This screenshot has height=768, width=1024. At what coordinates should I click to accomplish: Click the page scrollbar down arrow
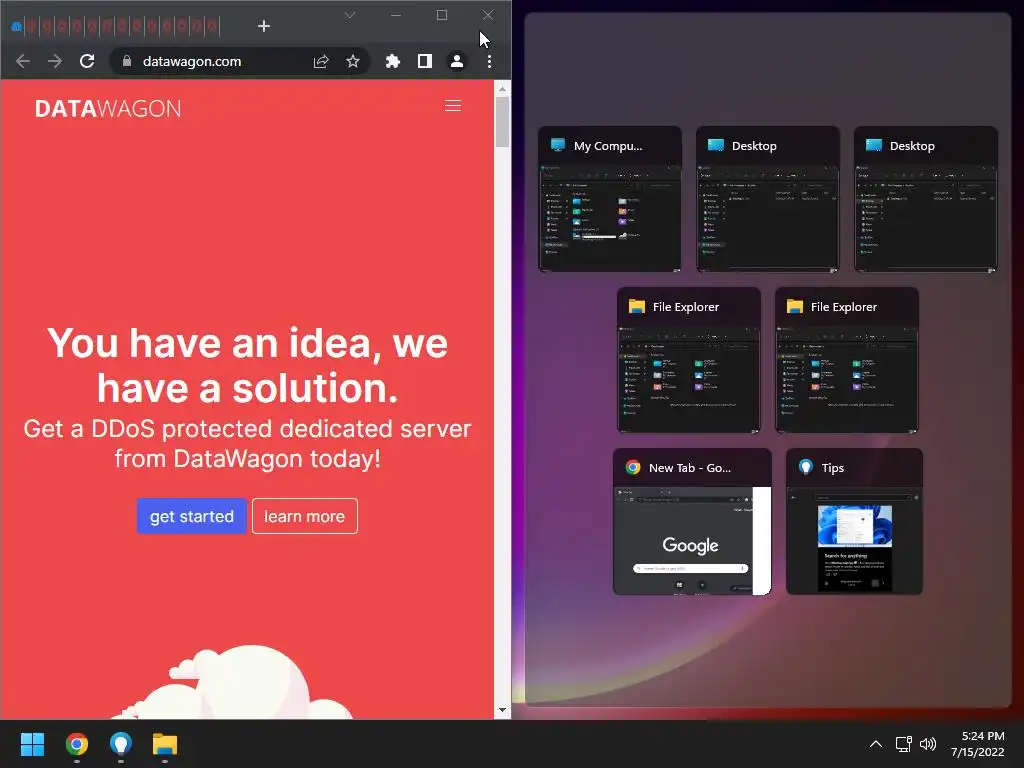(x=502, y=710)
